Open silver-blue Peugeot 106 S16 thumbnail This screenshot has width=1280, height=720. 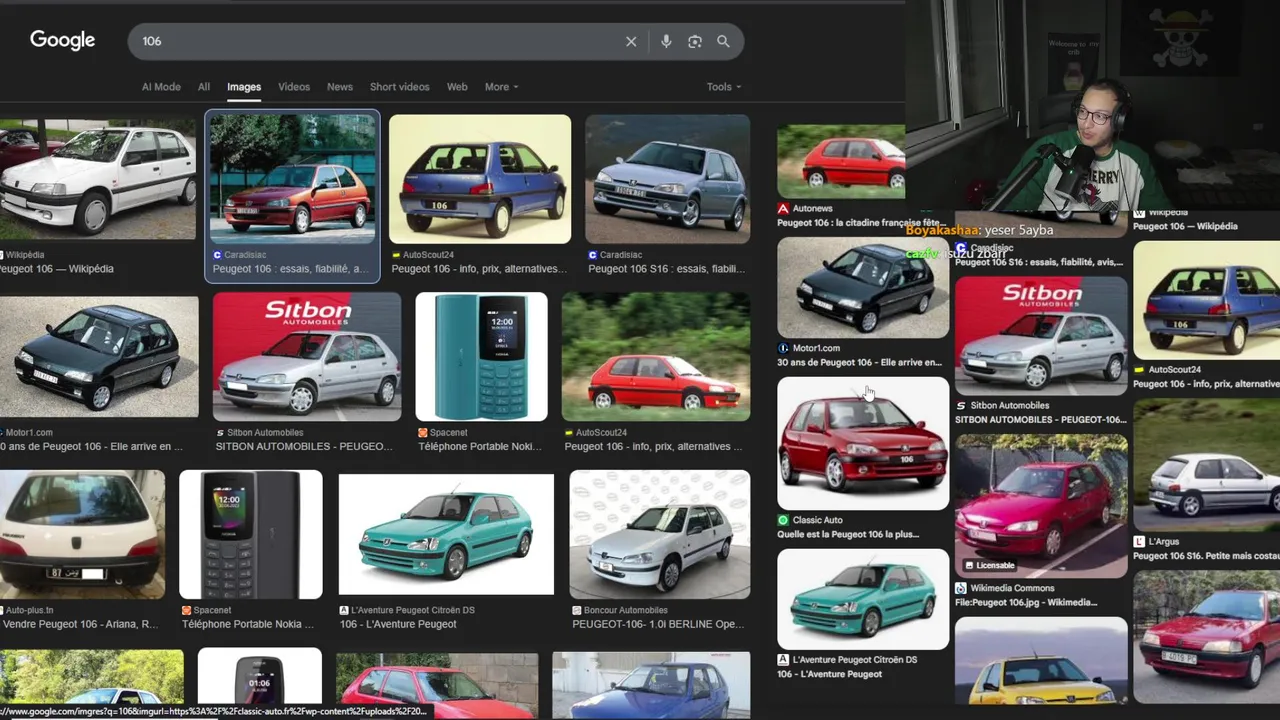667,179
